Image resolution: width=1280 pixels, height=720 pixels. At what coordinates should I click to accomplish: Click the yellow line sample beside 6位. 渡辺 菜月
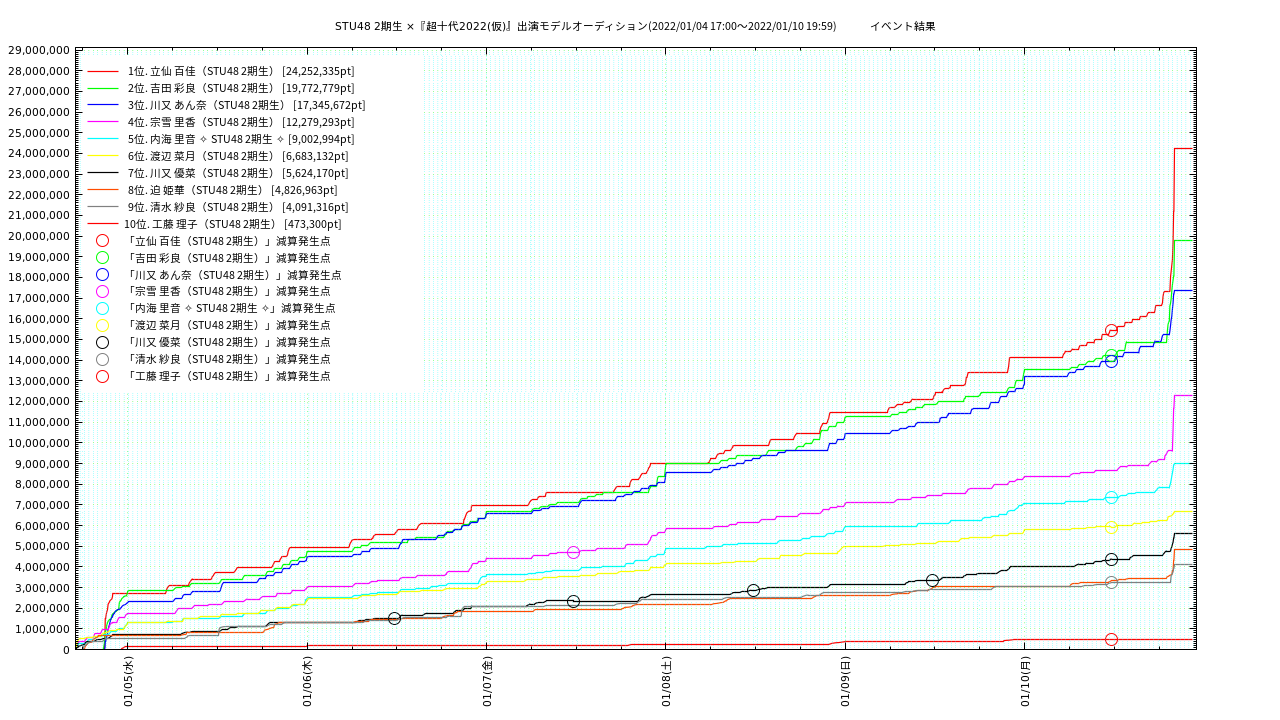[102, 156]
